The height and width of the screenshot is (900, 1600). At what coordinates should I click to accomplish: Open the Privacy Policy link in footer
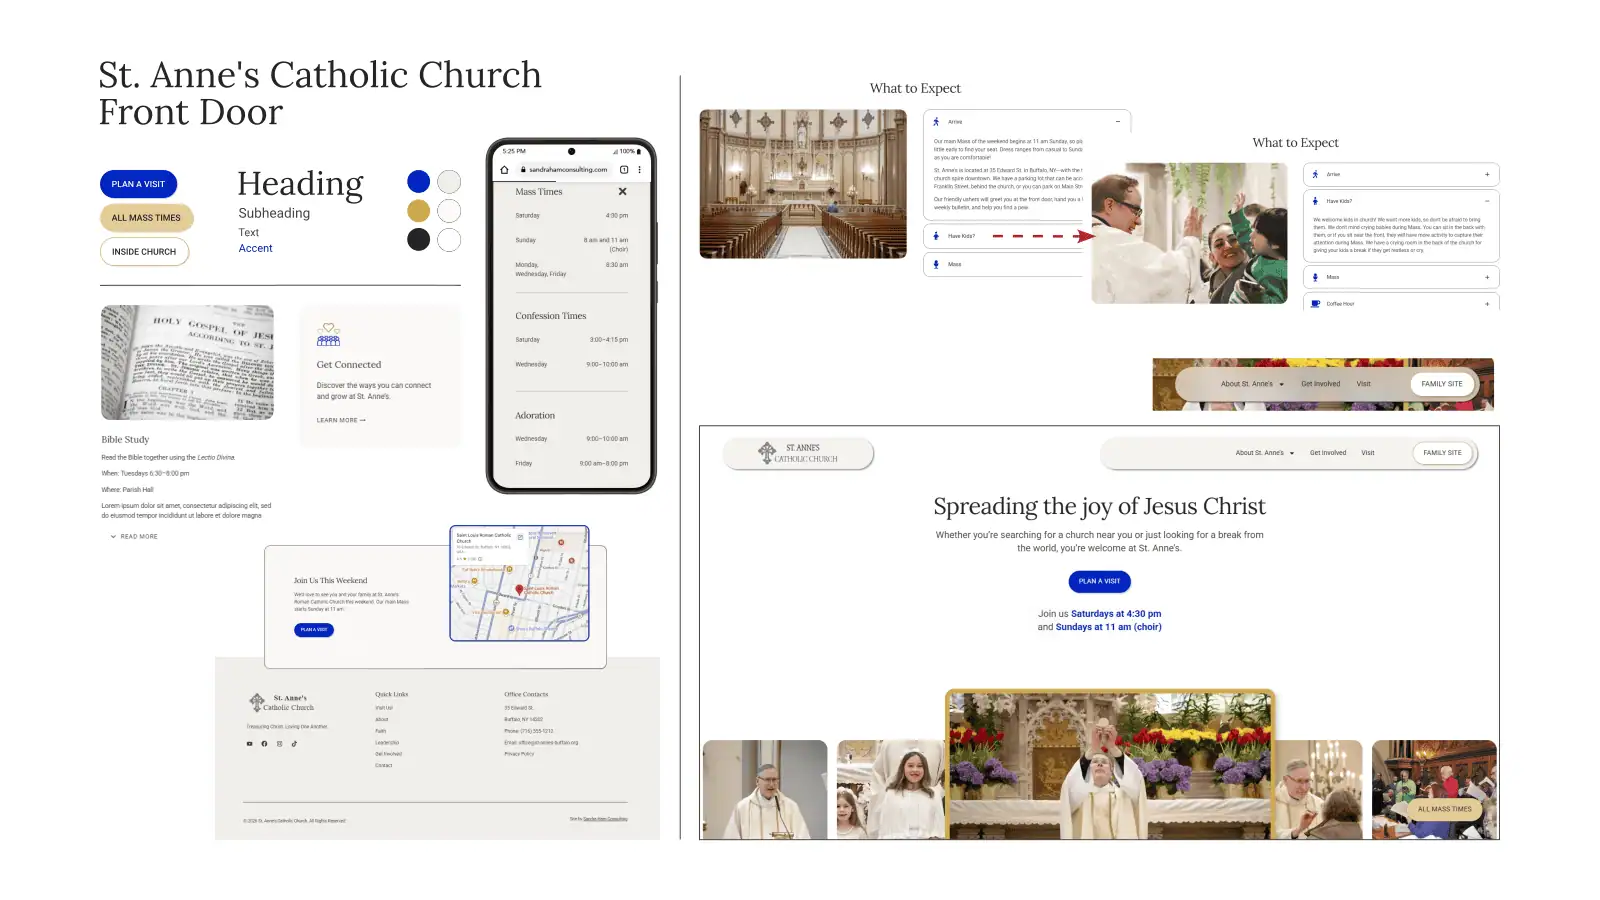(519, 754)
